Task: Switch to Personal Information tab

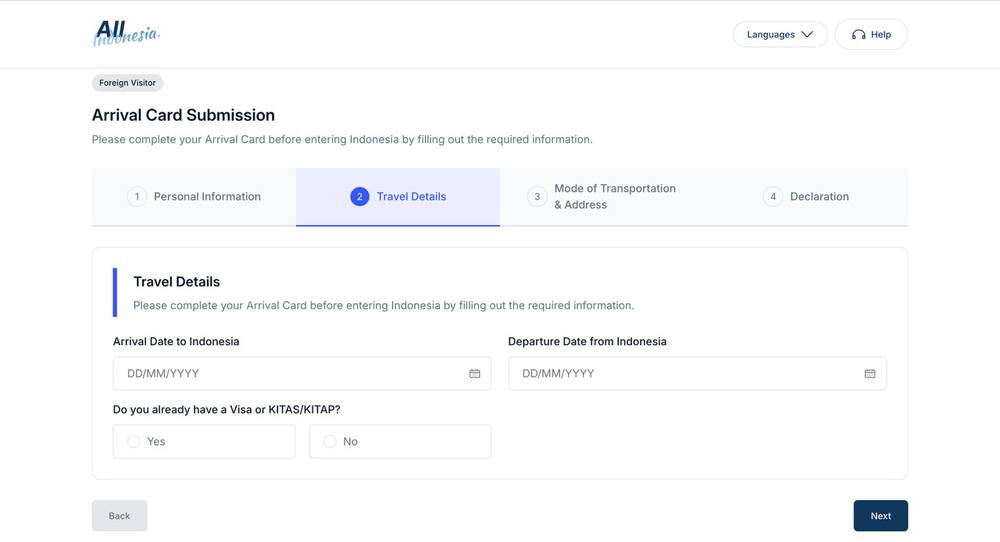Action: 207,197
